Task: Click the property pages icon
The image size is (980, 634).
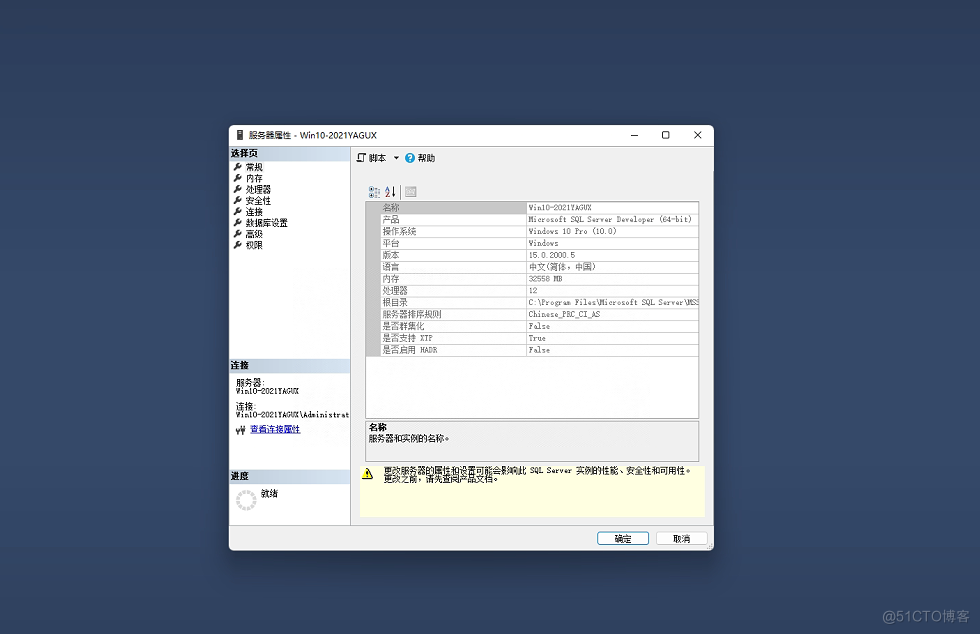Action: (411, 192)
